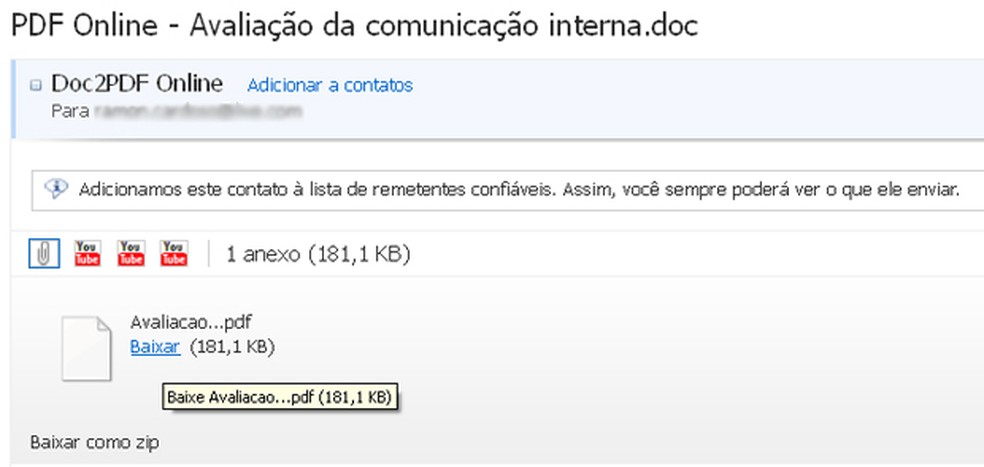The width and height of the screenshot is (984, 467).
Task: Open the blank PDF file thumbnail
Action: (x=86, y=347)
